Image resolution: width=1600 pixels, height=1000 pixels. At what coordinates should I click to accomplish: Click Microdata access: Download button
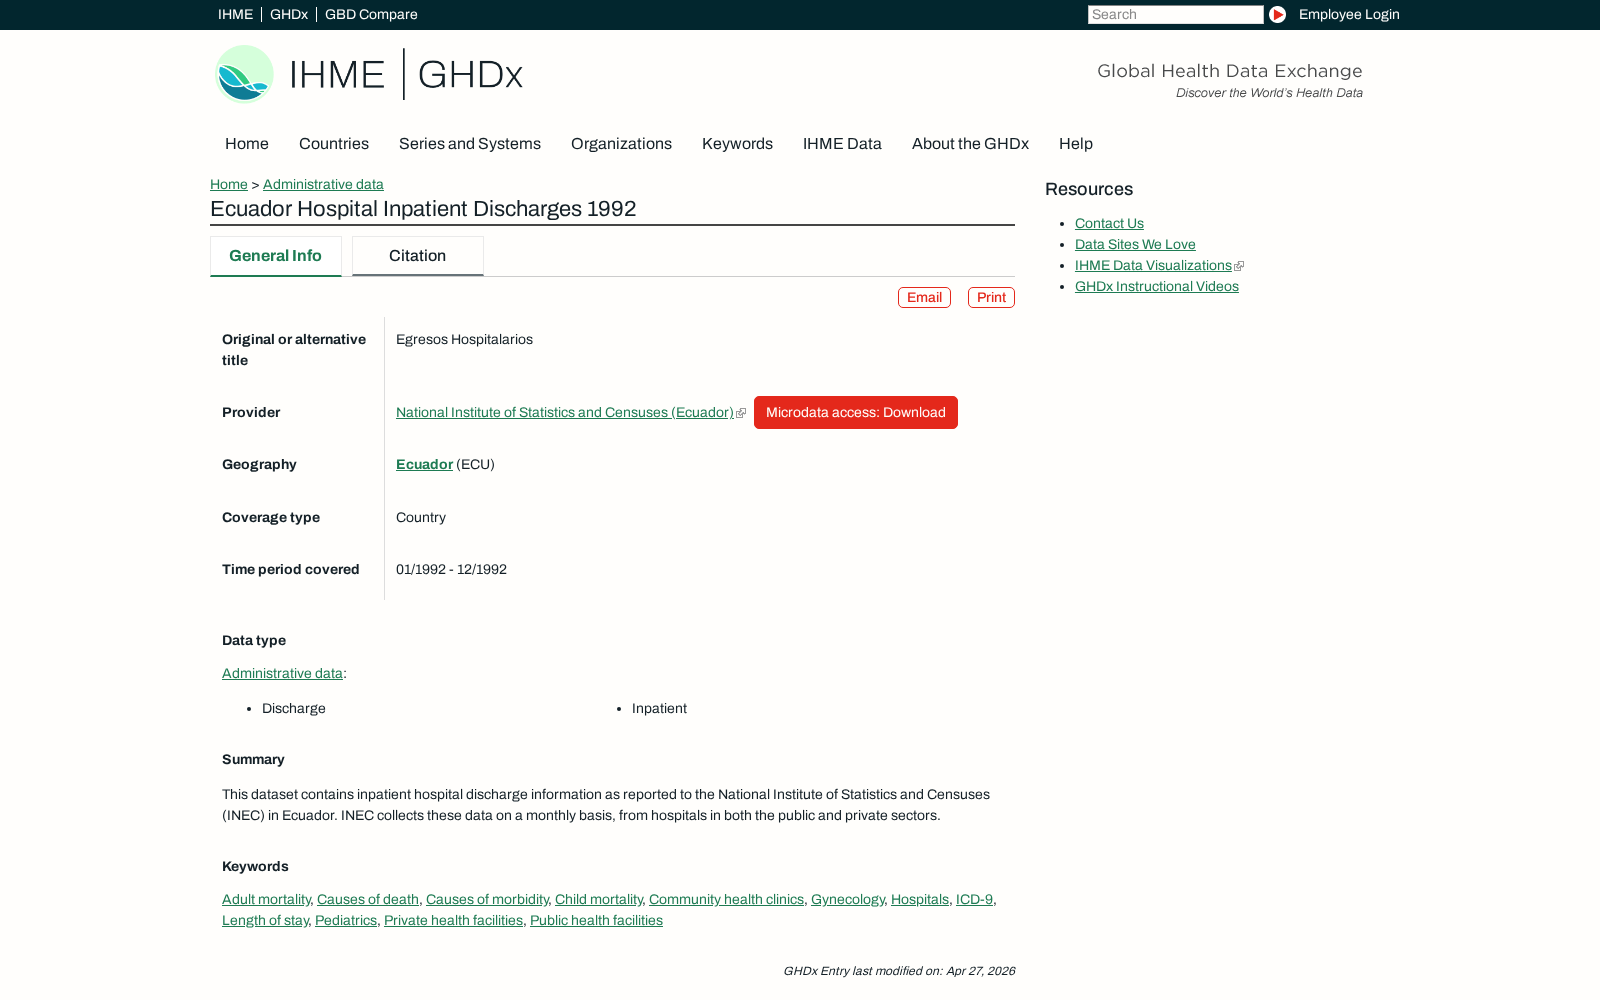pos(856,413)
